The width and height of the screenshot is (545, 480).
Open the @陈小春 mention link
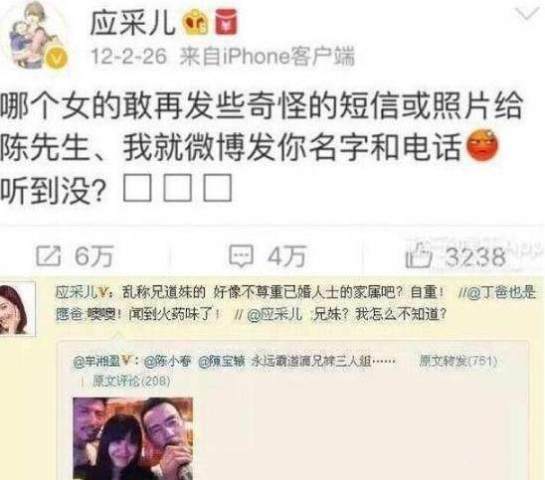pos(168,361)
